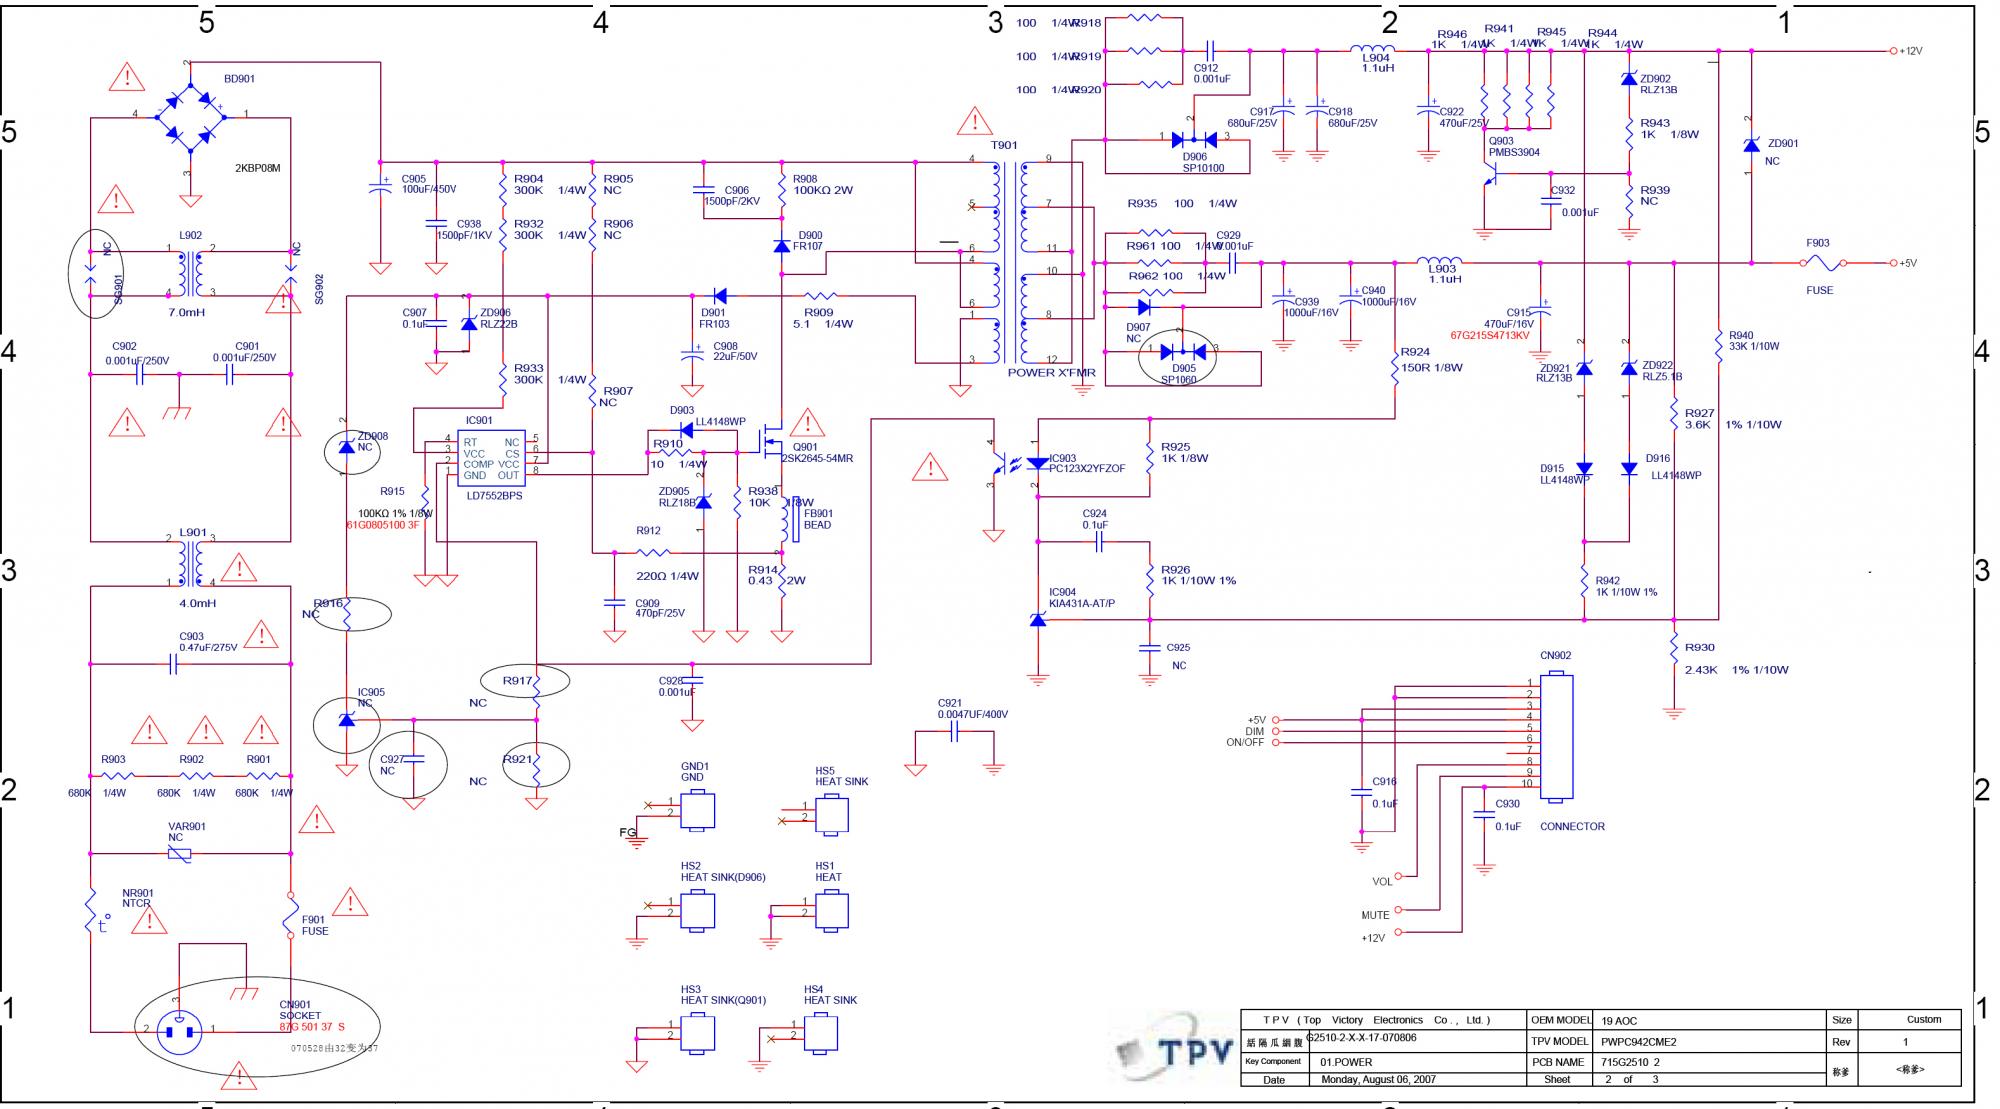Click the "2SK2645-54MR" part label
The width and height of the screenshot is (2000, 1109).
click(817, 459)
